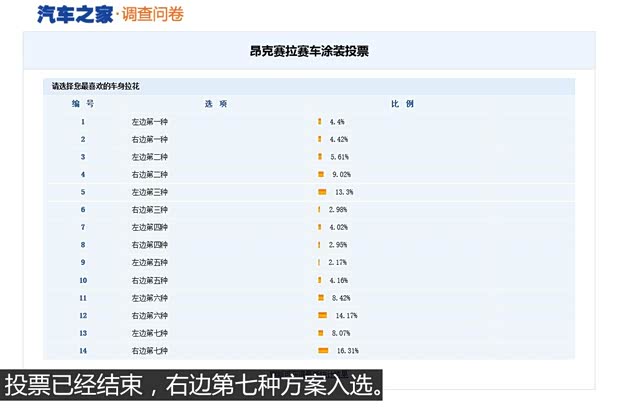Click the 4.42% percentage value
Screen dimensions: 620x411
pyautogui.click(x=339, y=139)
